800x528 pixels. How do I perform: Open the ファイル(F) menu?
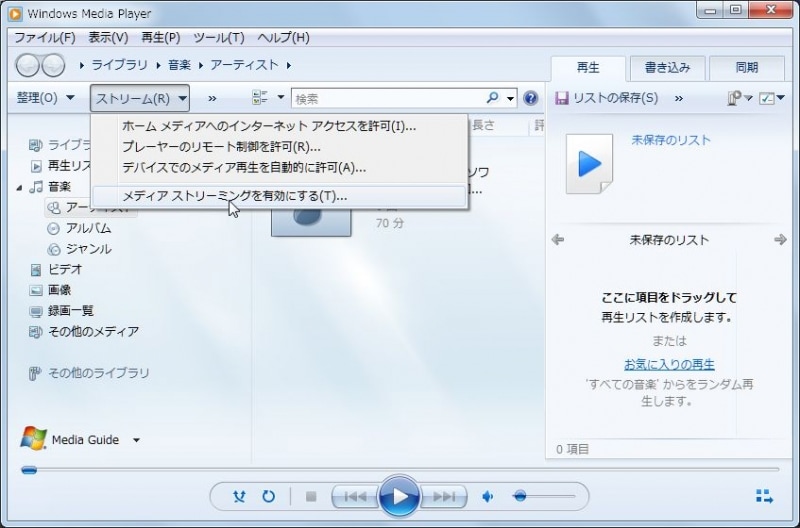click(45, 38)
